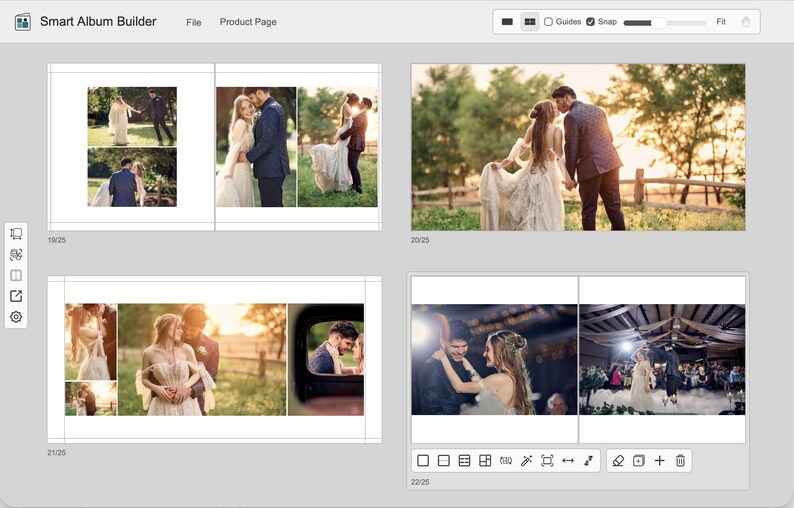Click the 22/25 spread label
Image resolution: width=794 pixels, height=508 pixels.
420,482
